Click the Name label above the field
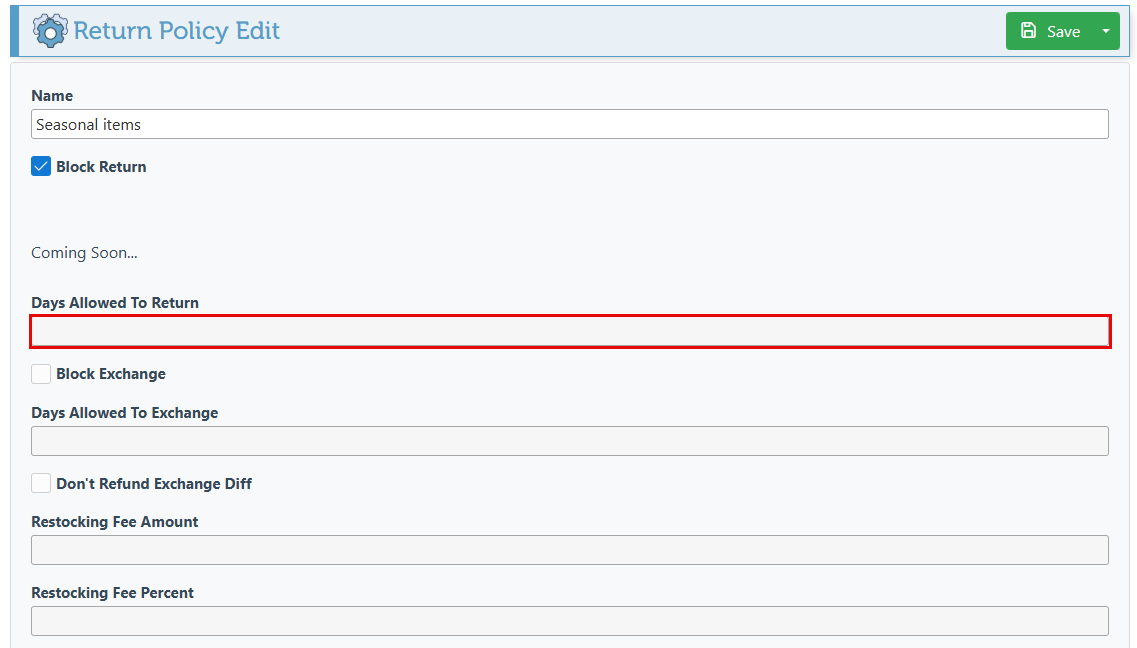1137x648 pixels. pyautogui.click(x=52, y=96)
